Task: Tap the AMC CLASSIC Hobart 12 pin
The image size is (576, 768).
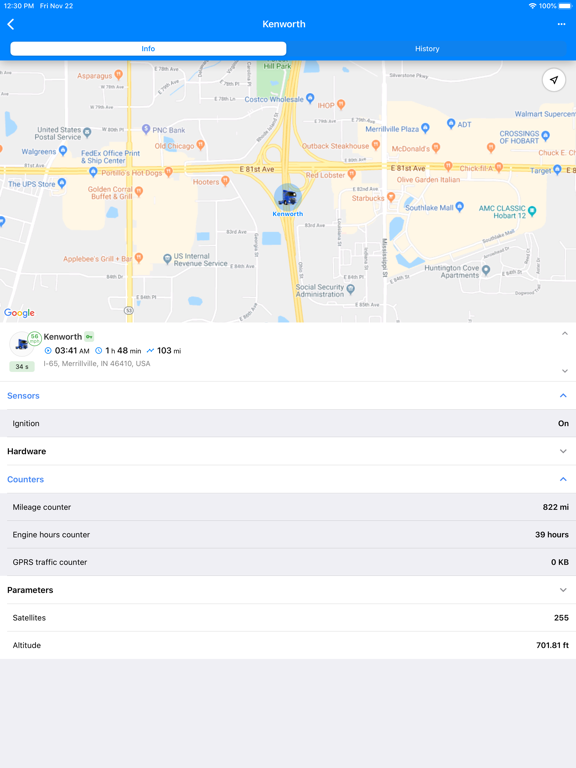Action: point(532,211)
